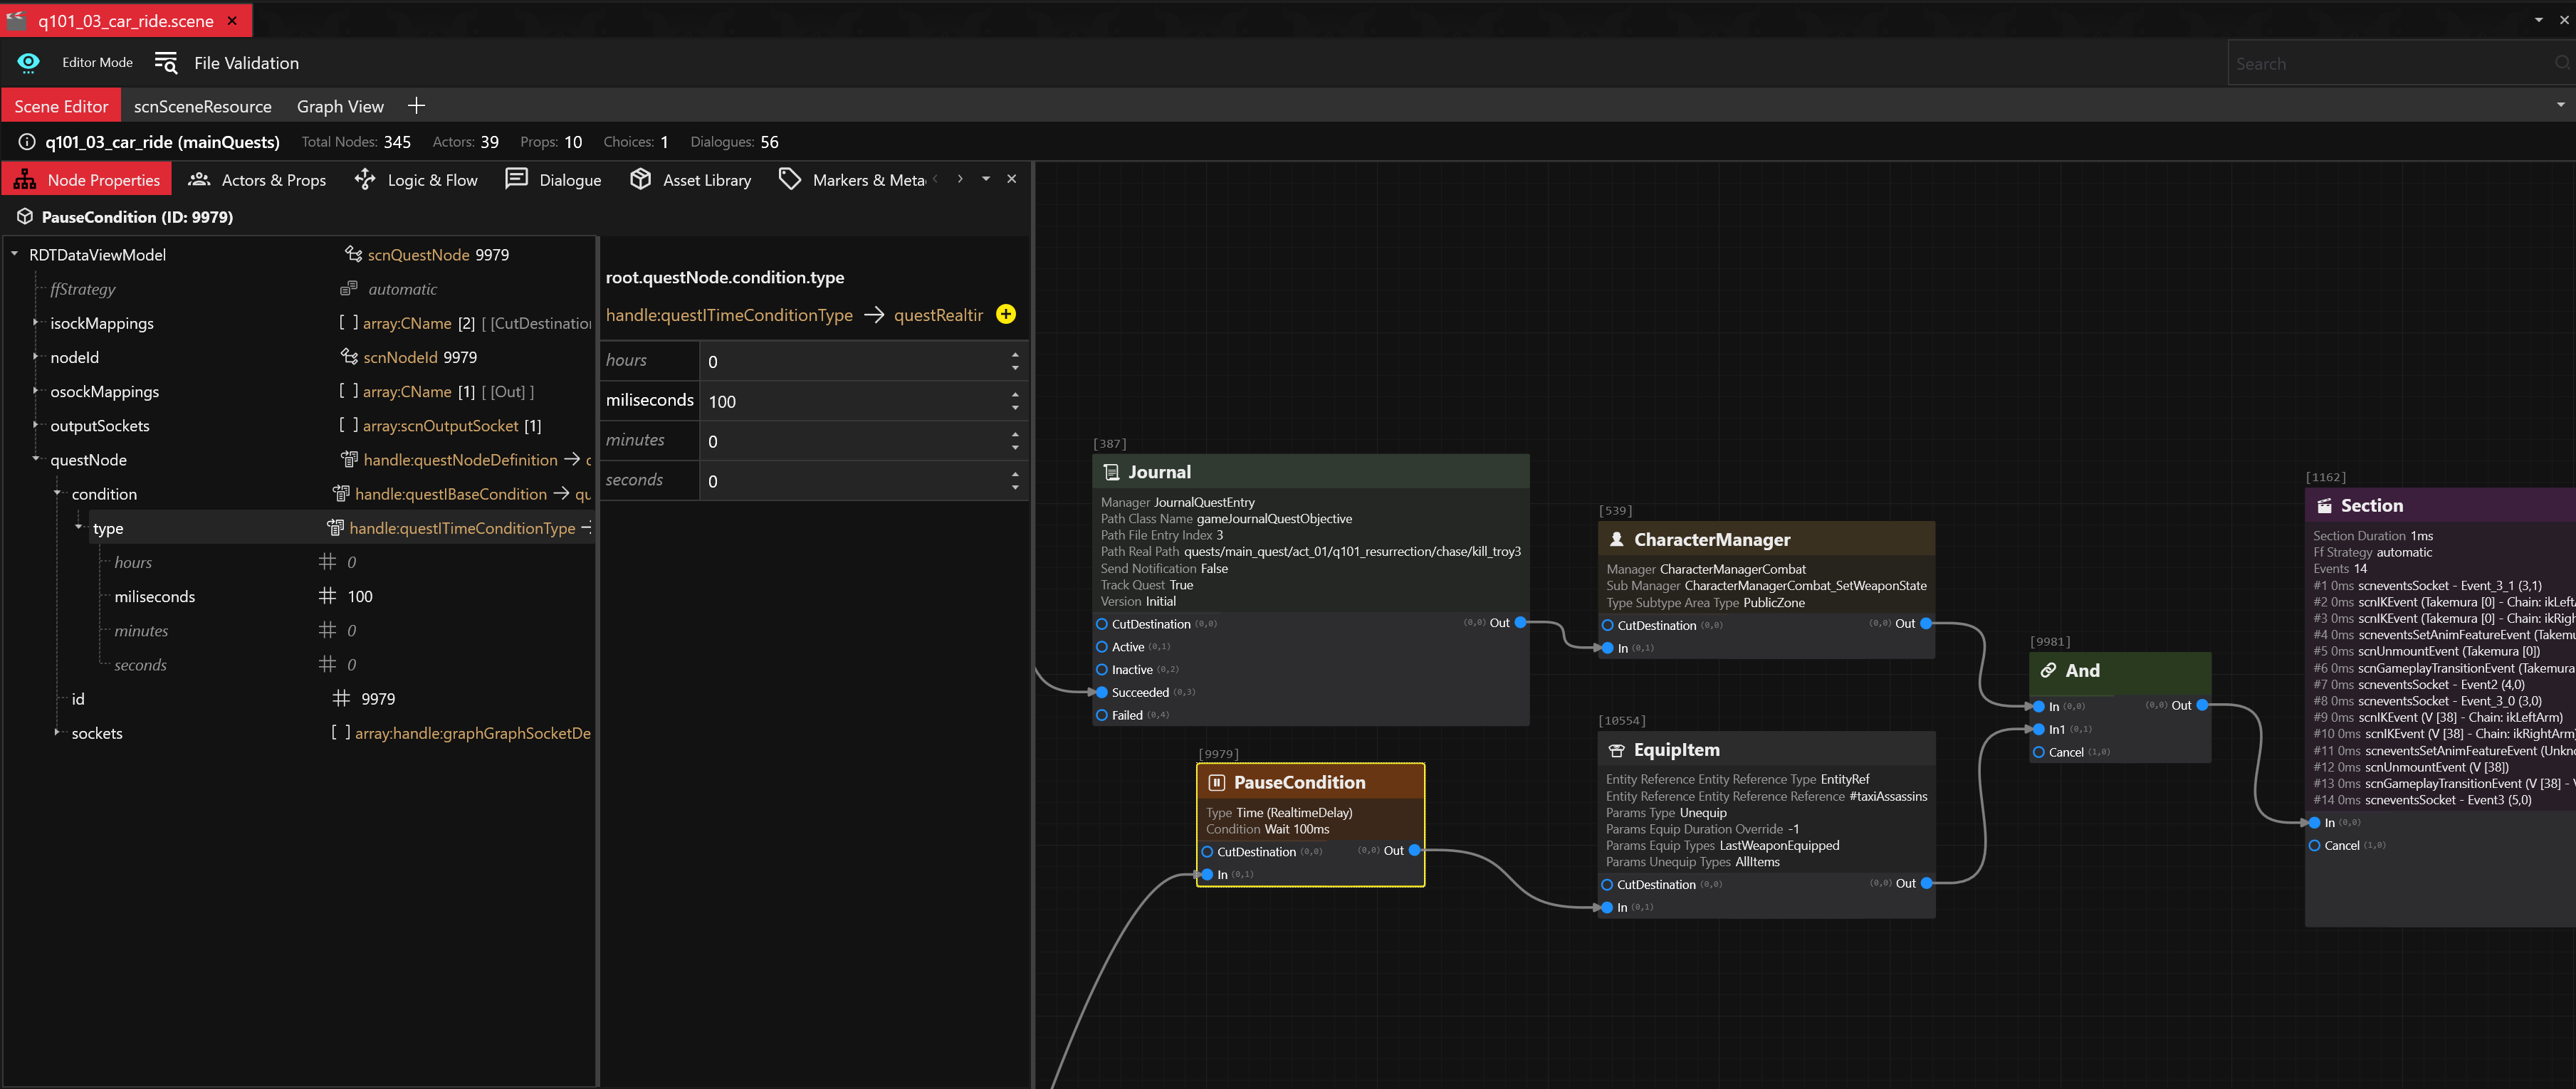Add a new tab with the plus icon
Image resolution: width=2576 pixels, height=1089 pixels.
pos(417,106)
